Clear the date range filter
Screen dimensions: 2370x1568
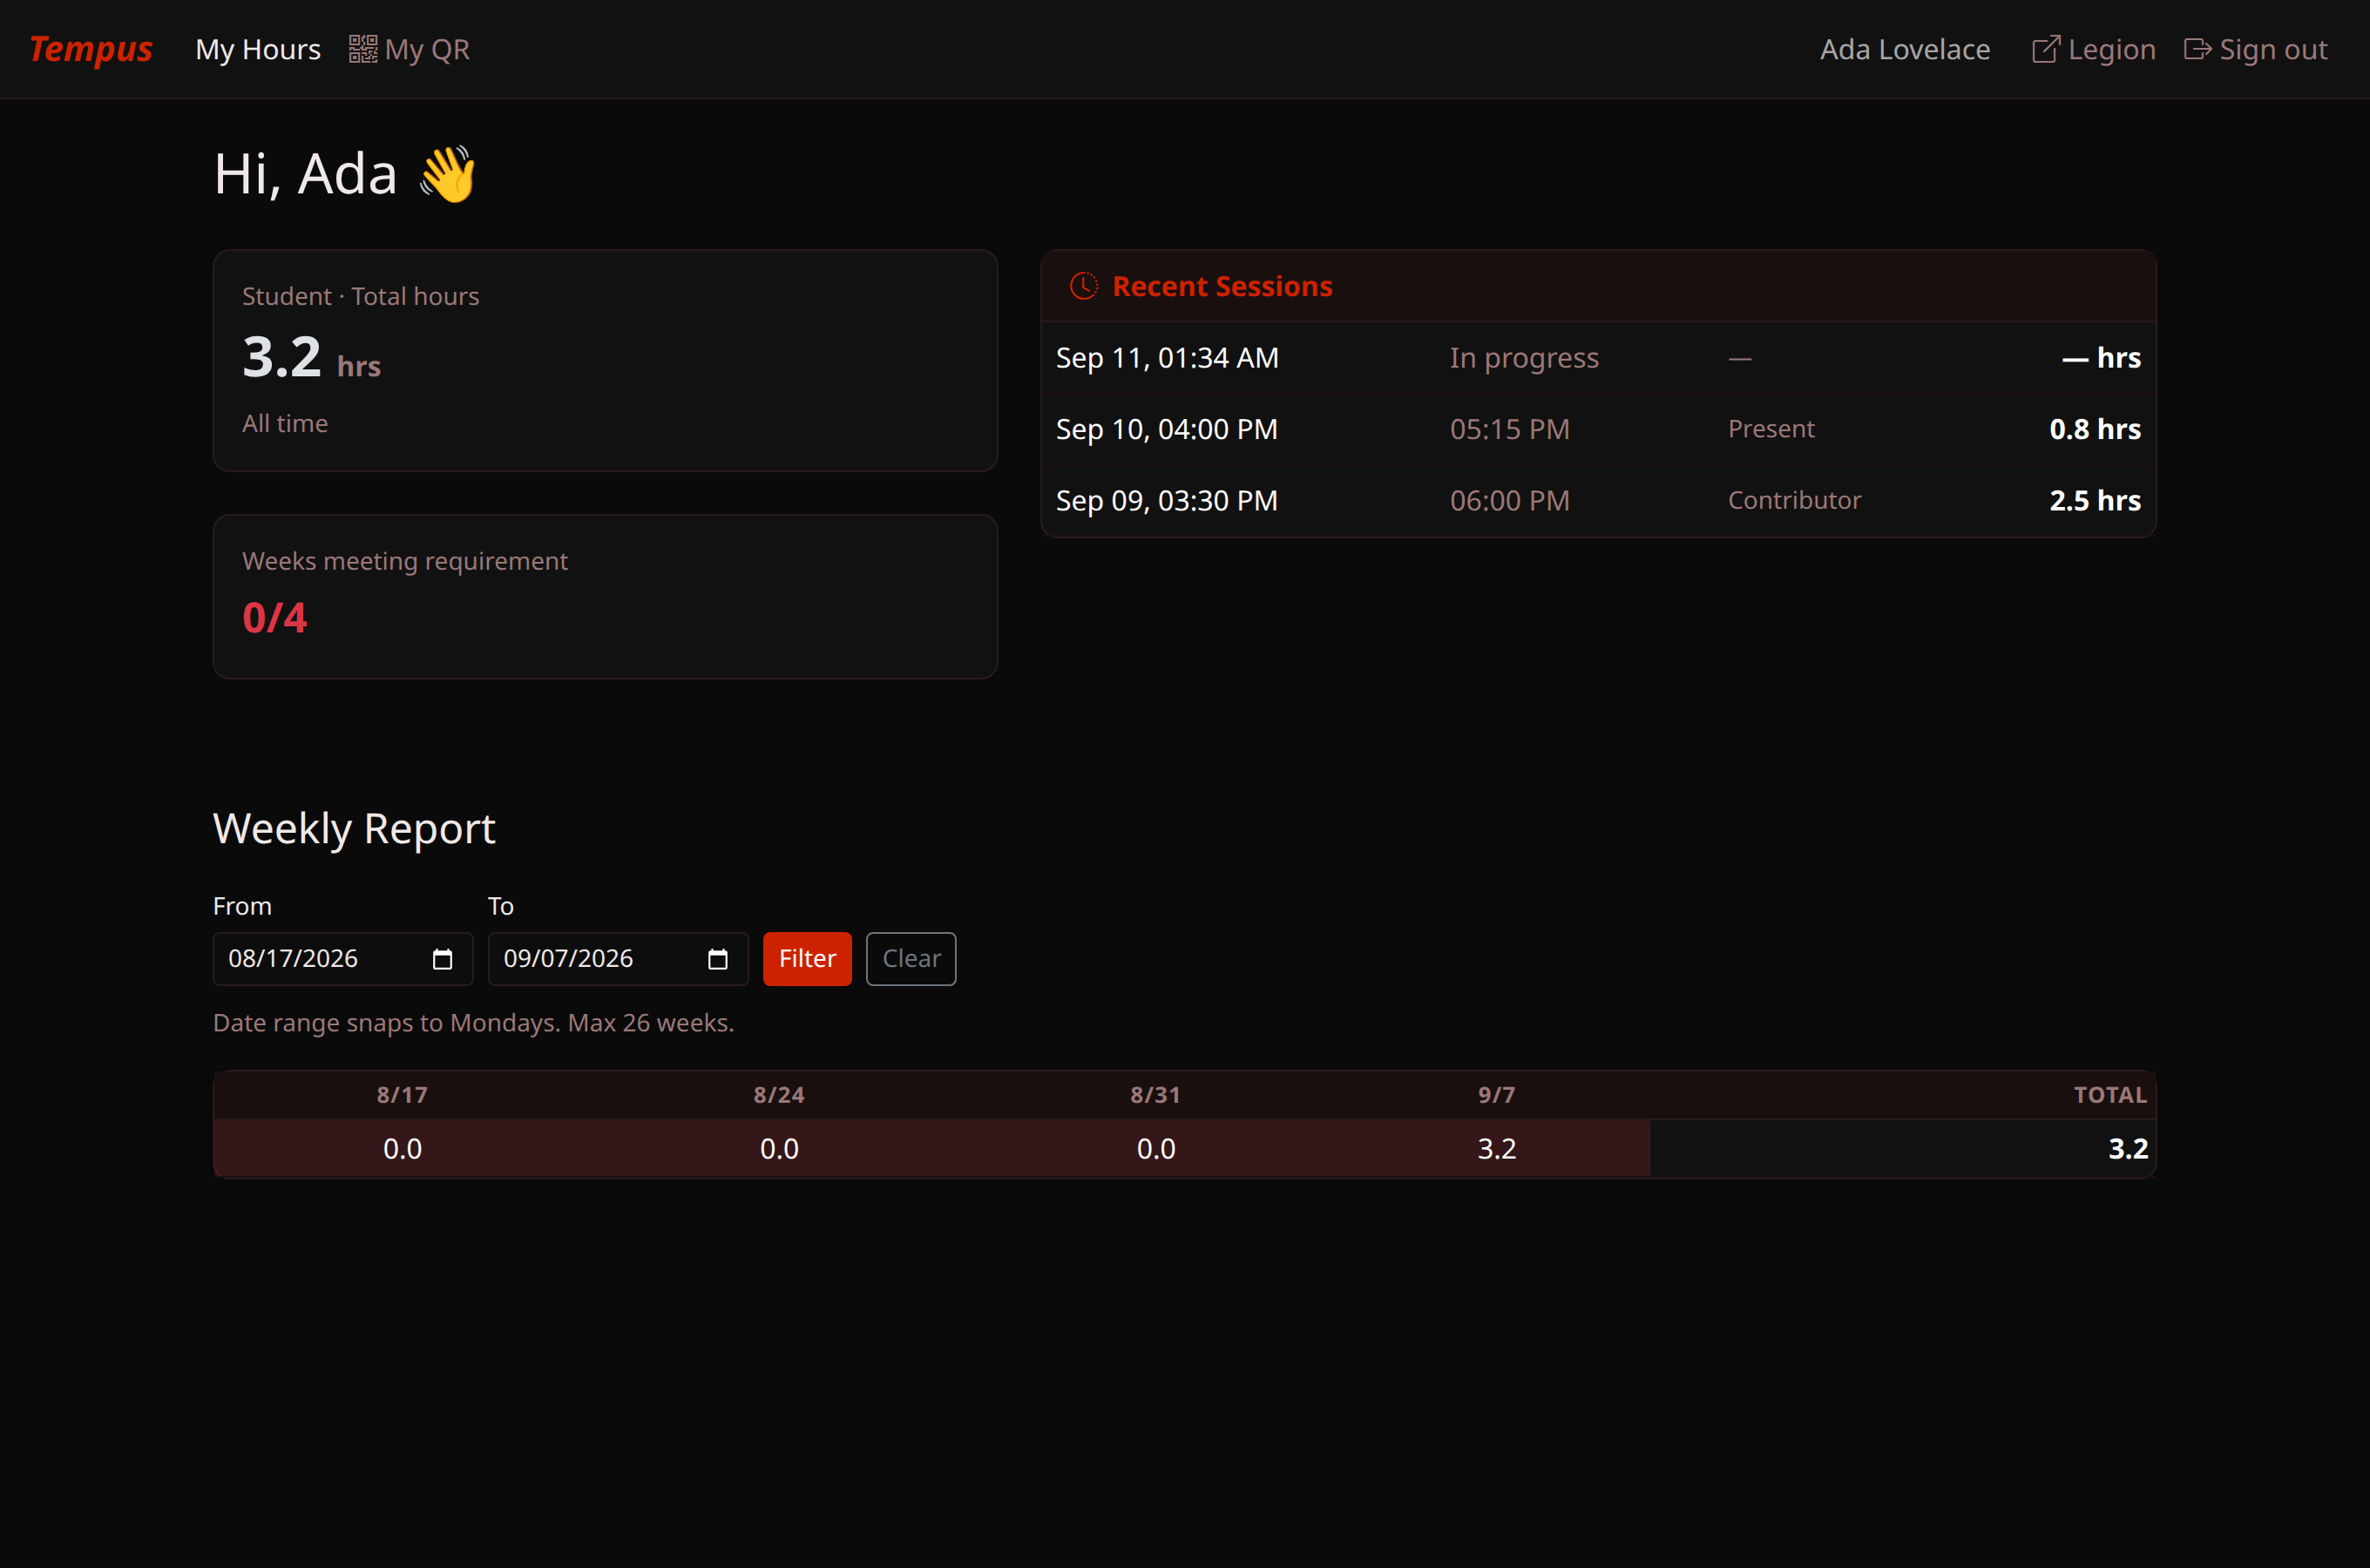pos(911,959)
